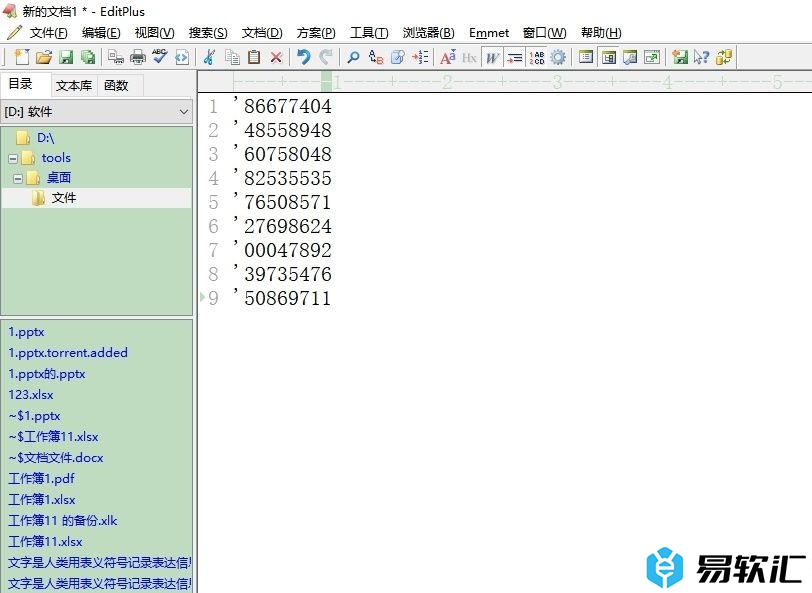Click the Print icon

pyautogui.click(x=138, y=57)
